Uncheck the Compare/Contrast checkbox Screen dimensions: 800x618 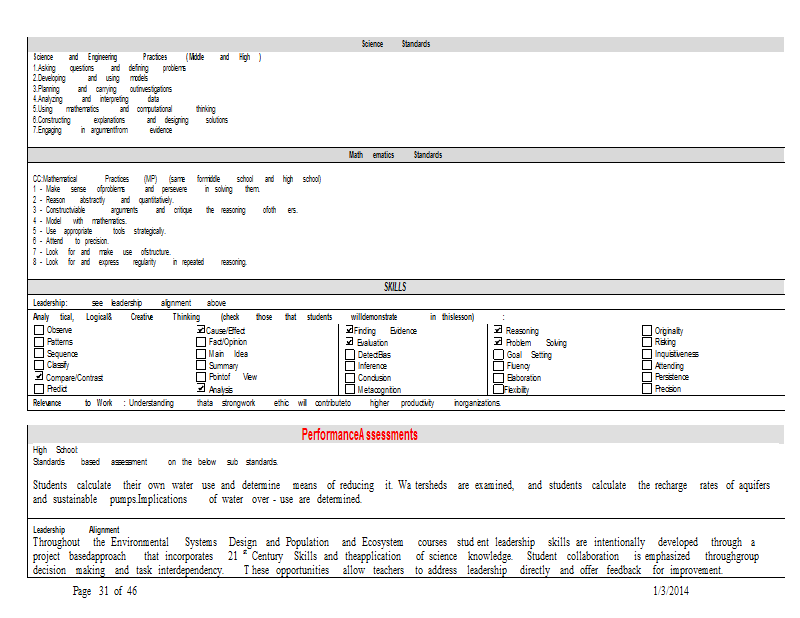(x=39, y=377)
